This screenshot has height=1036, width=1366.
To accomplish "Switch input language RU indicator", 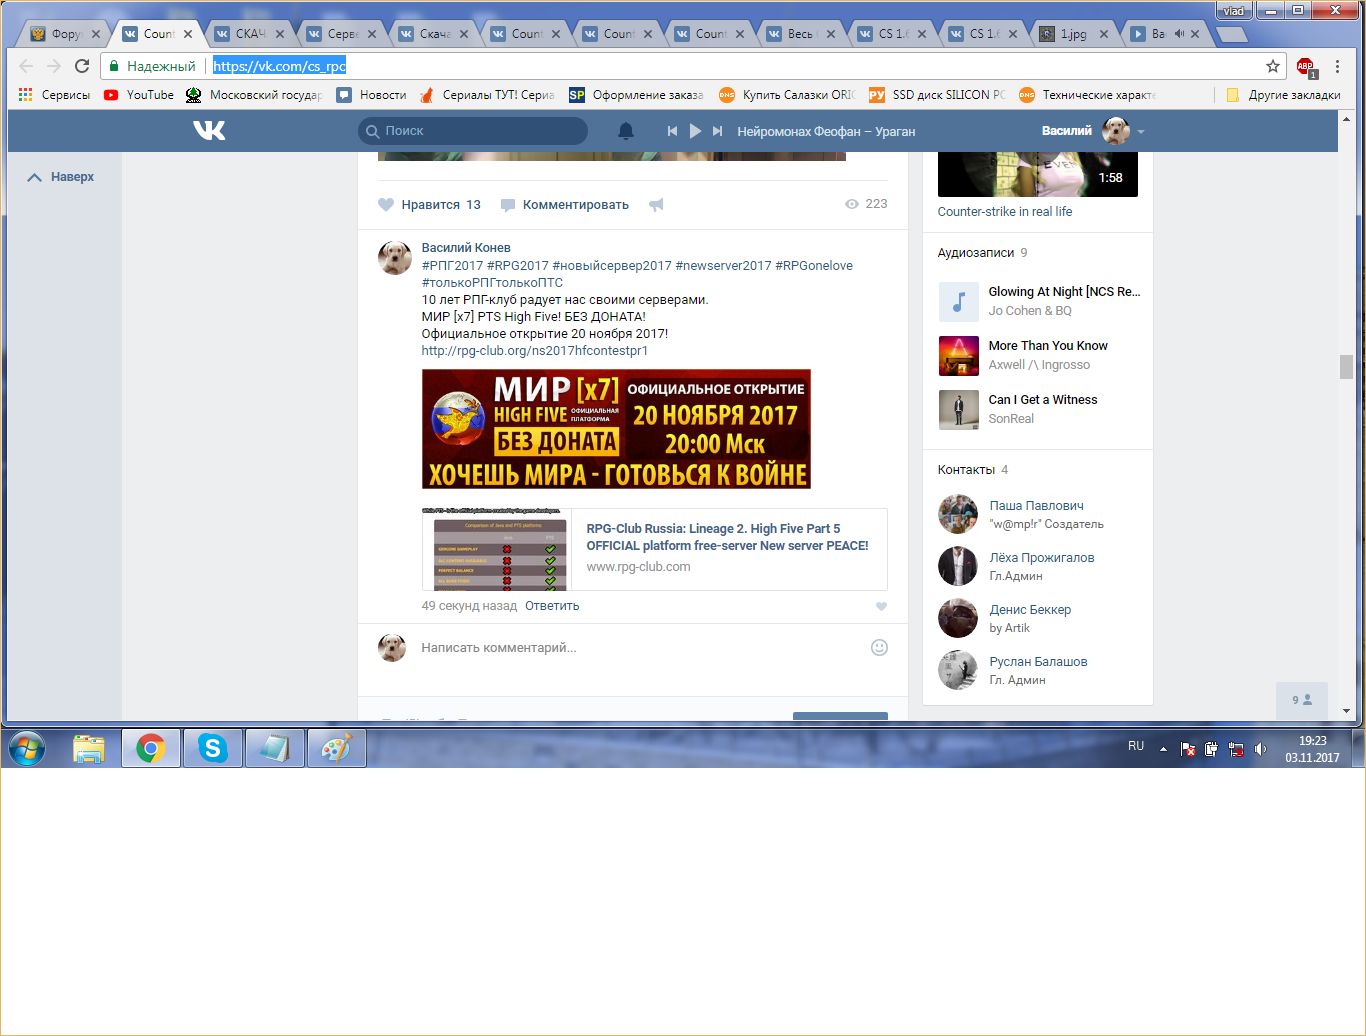I will coord(1136,746).
